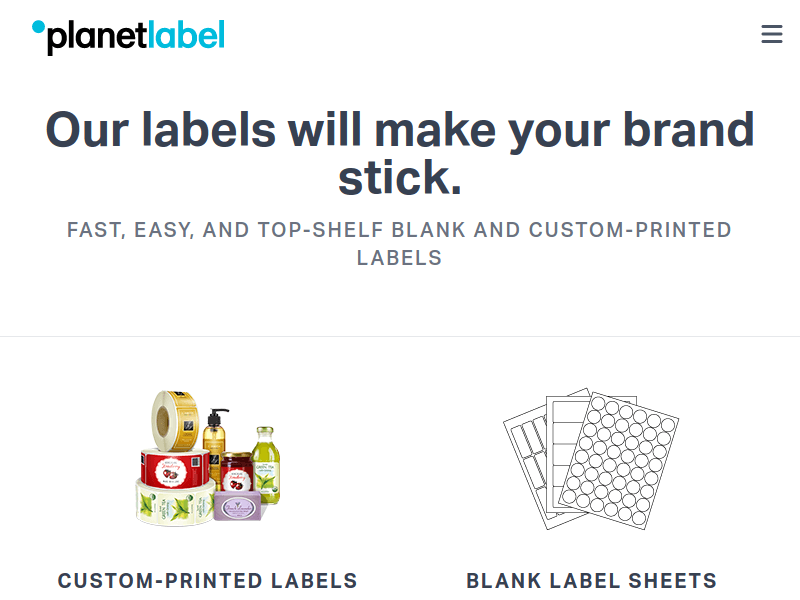Viewport: 800px width, 600px height.
Task: Click the red jam jar label in the photo
Action: click(x=237, y=475)
